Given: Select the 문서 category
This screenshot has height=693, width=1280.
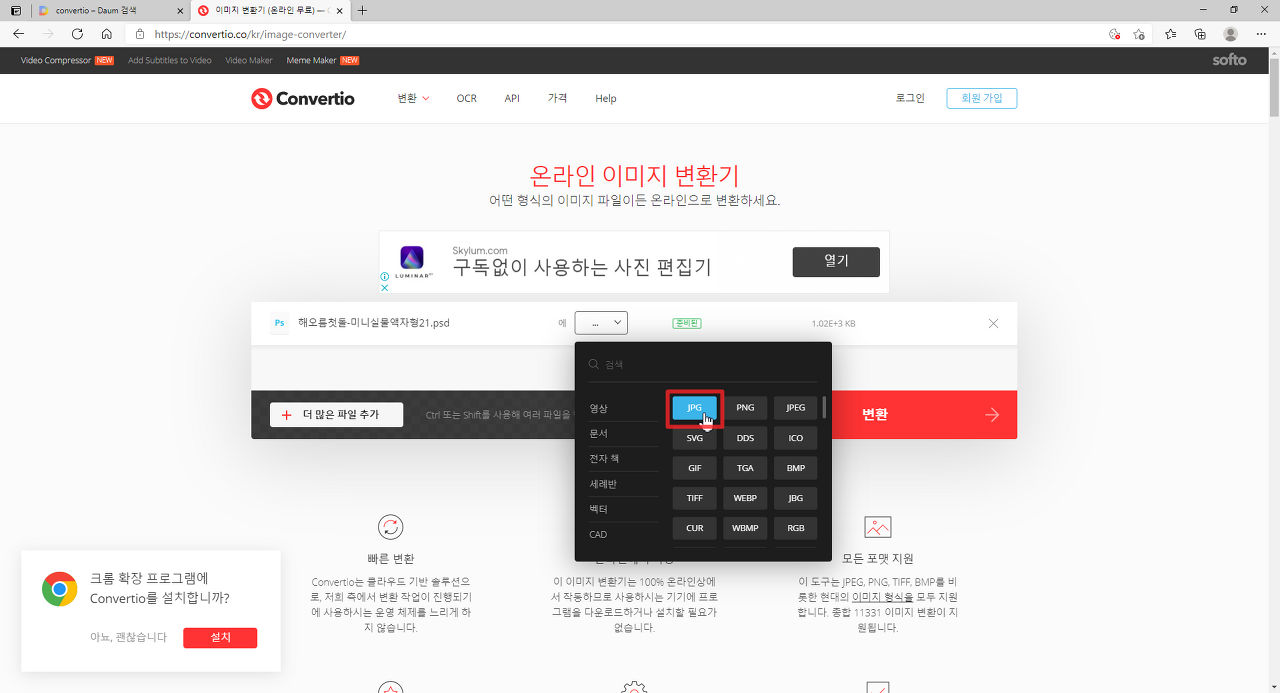Looking at the screenshot, I should [x=623, y=433].
